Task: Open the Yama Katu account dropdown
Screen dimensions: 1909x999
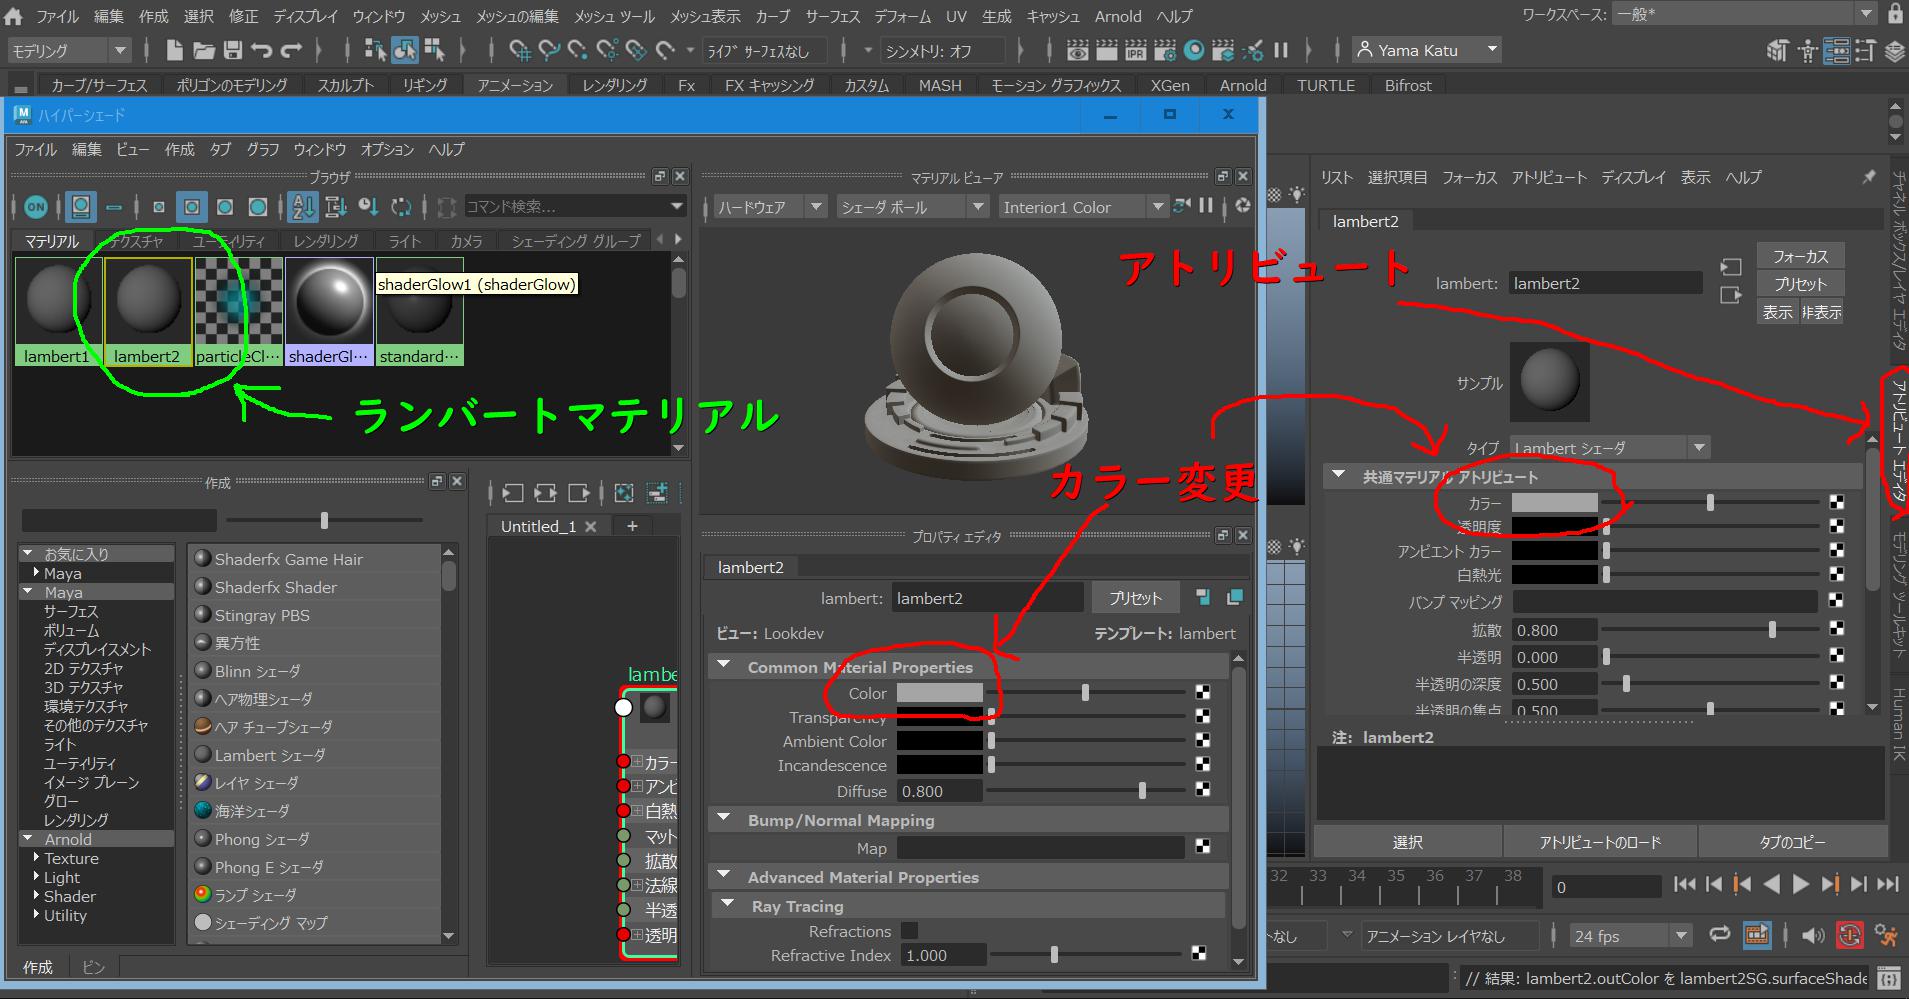Action: tap(1427, 50)
